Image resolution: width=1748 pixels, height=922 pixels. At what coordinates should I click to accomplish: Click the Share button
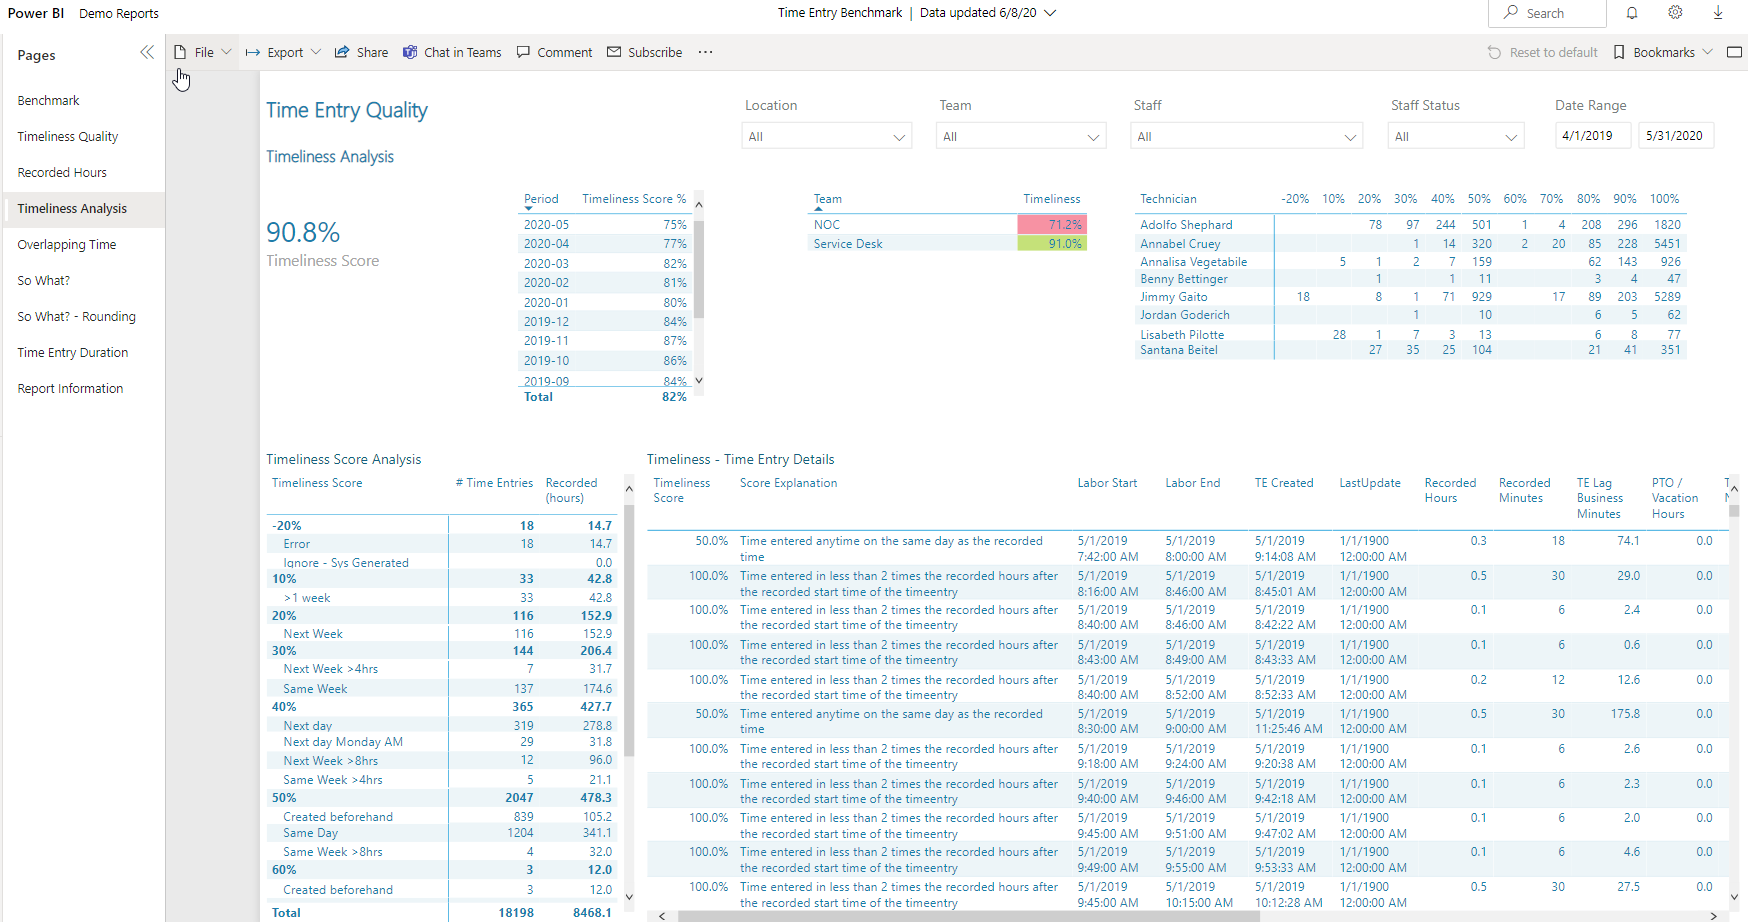pyautogui.click(x=361, y=52)
